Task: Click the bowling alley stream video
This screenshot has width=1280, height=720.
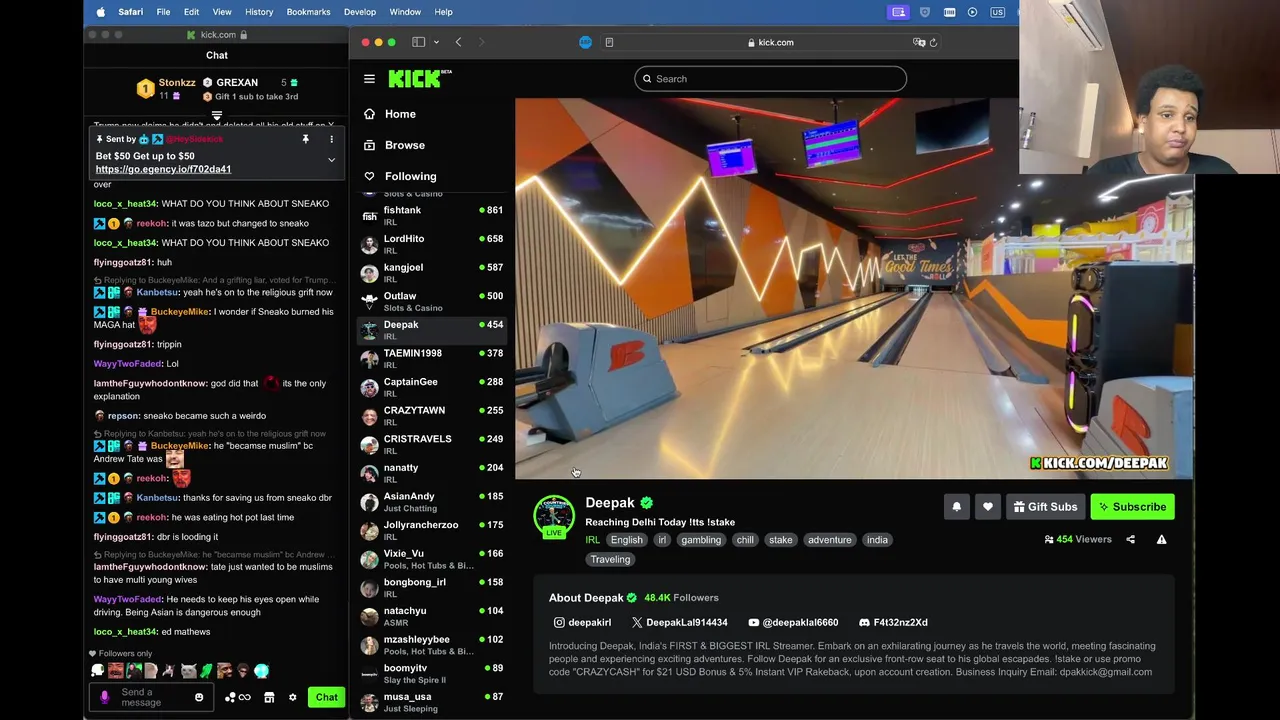Action: pos(854,289)
